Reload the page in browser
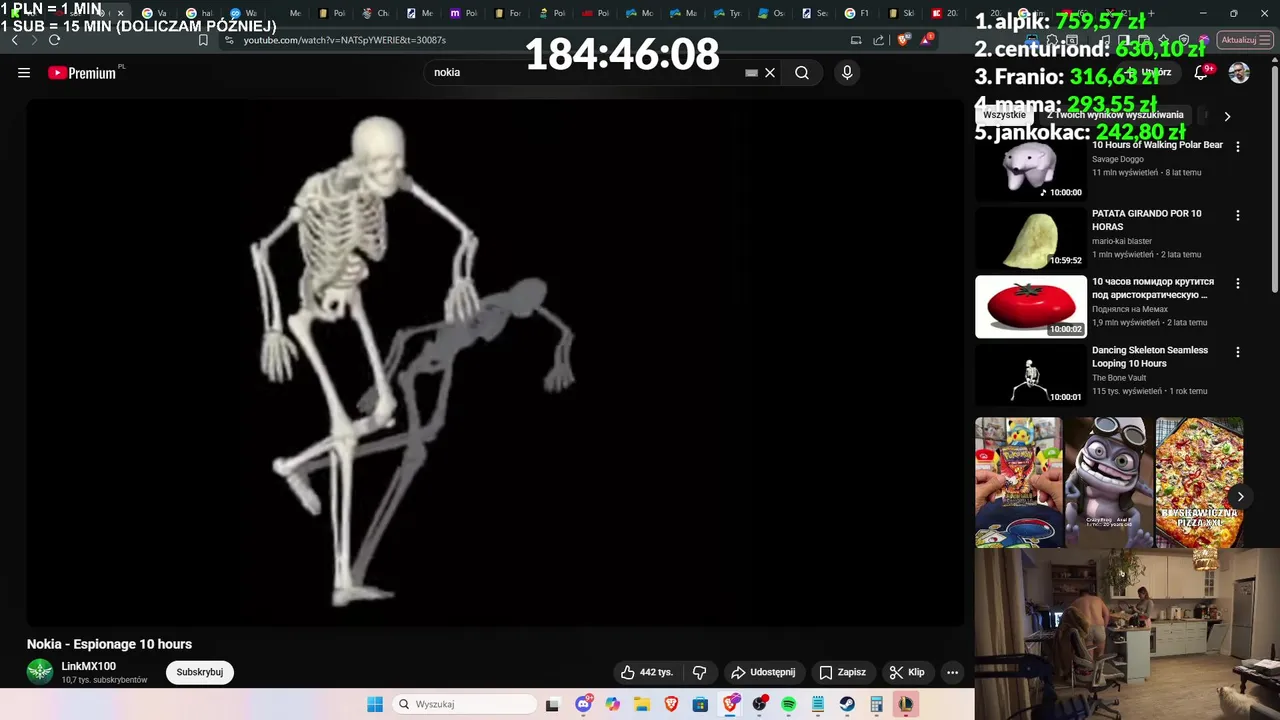Image resolution: width=1280 pixels, height=720 pixels. (x=54, y=40)
